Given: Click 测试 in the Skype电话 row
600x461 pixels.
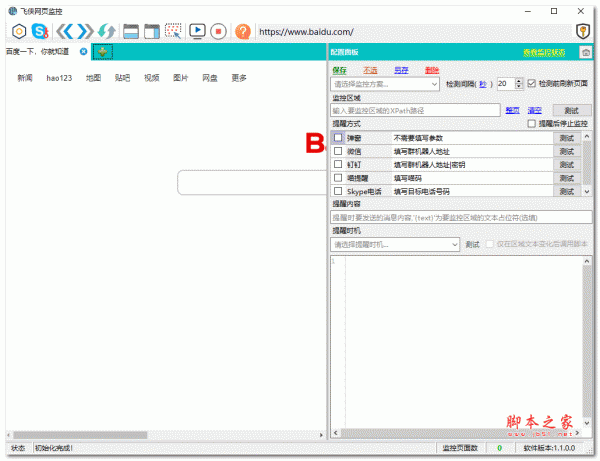Looking at the screenshot, I should click(x=567, y=191).
